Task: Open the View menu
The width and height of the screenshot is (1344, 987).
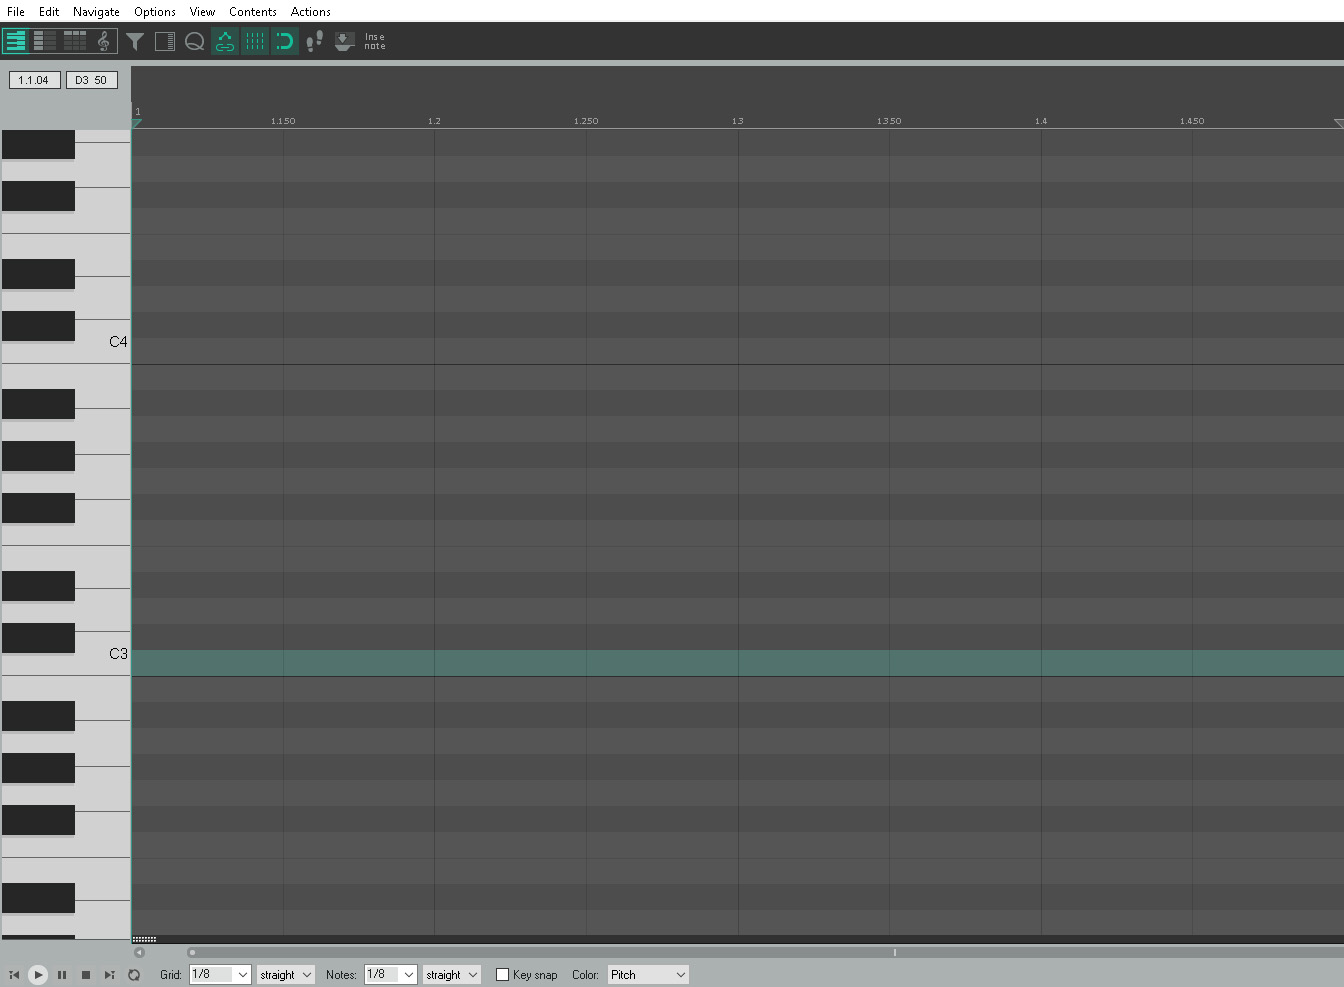Action: click(202, 12)
